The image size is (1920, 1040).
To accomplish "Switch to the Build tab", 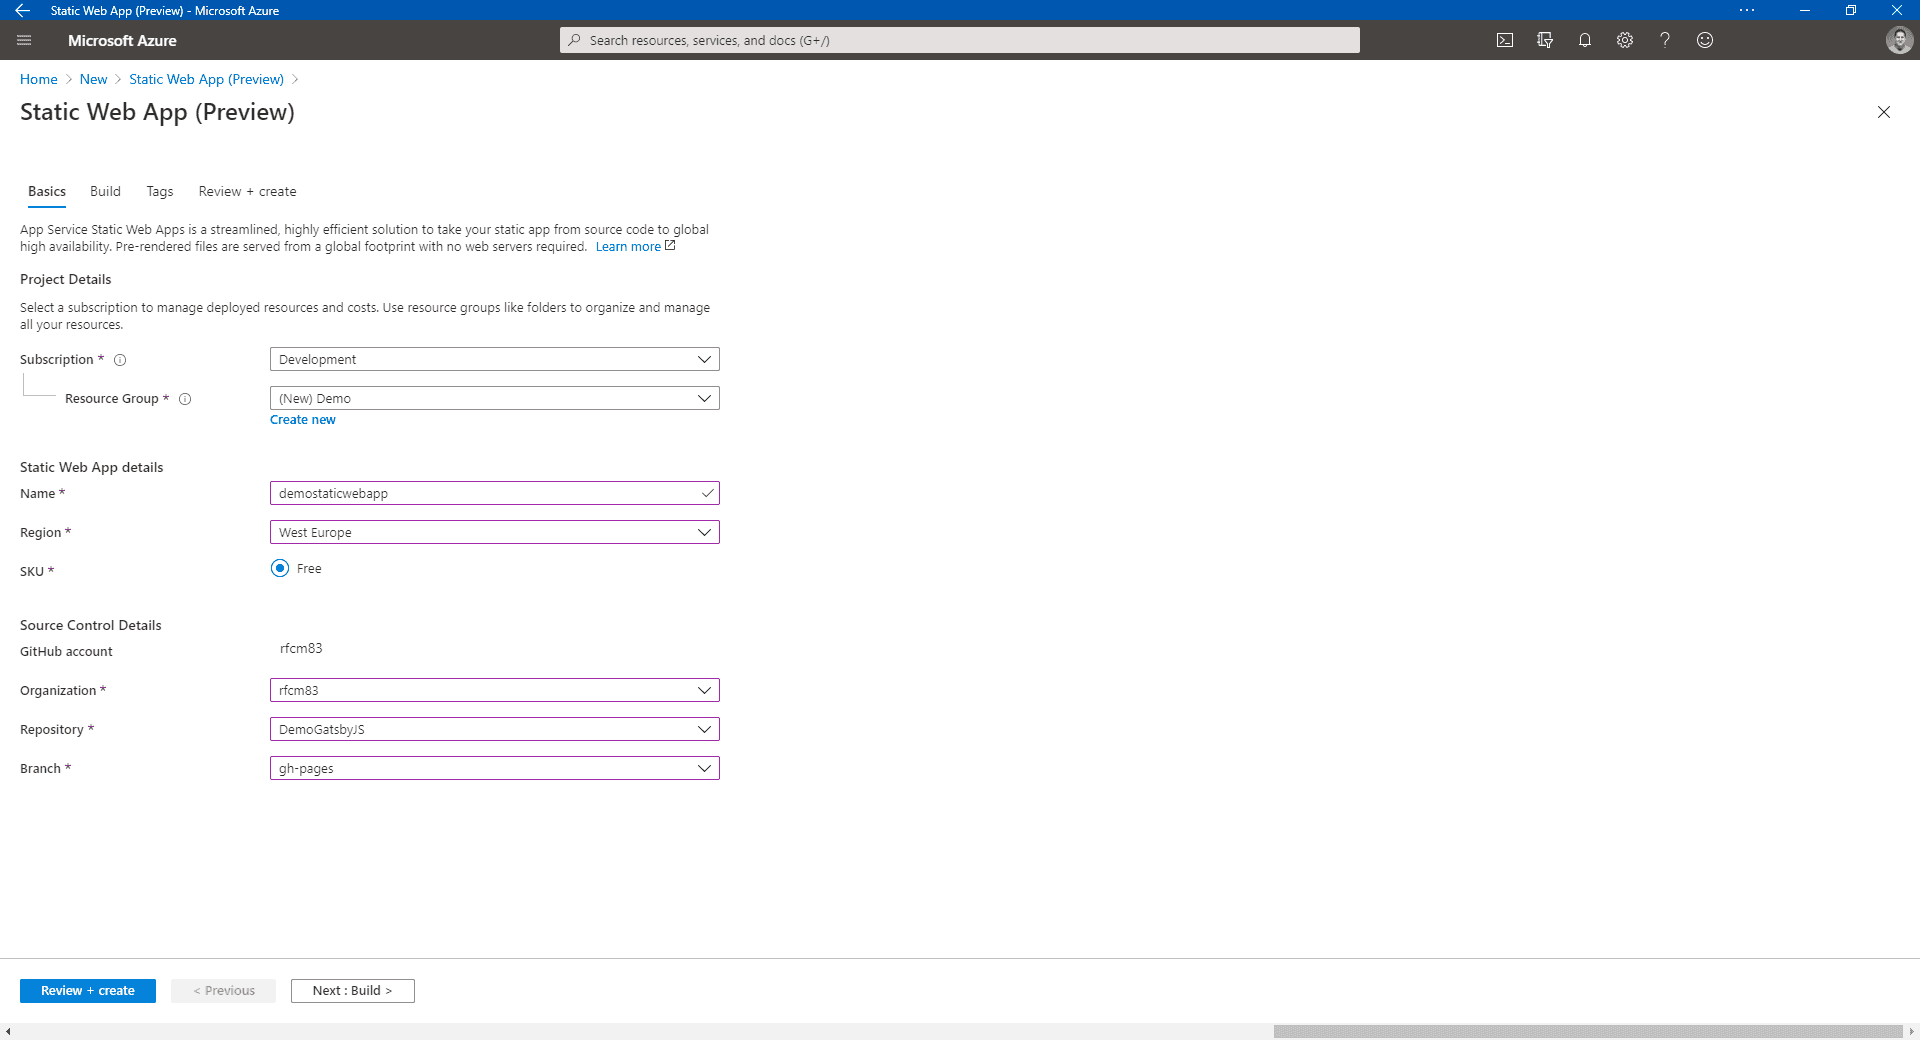I will coord(105,191).
